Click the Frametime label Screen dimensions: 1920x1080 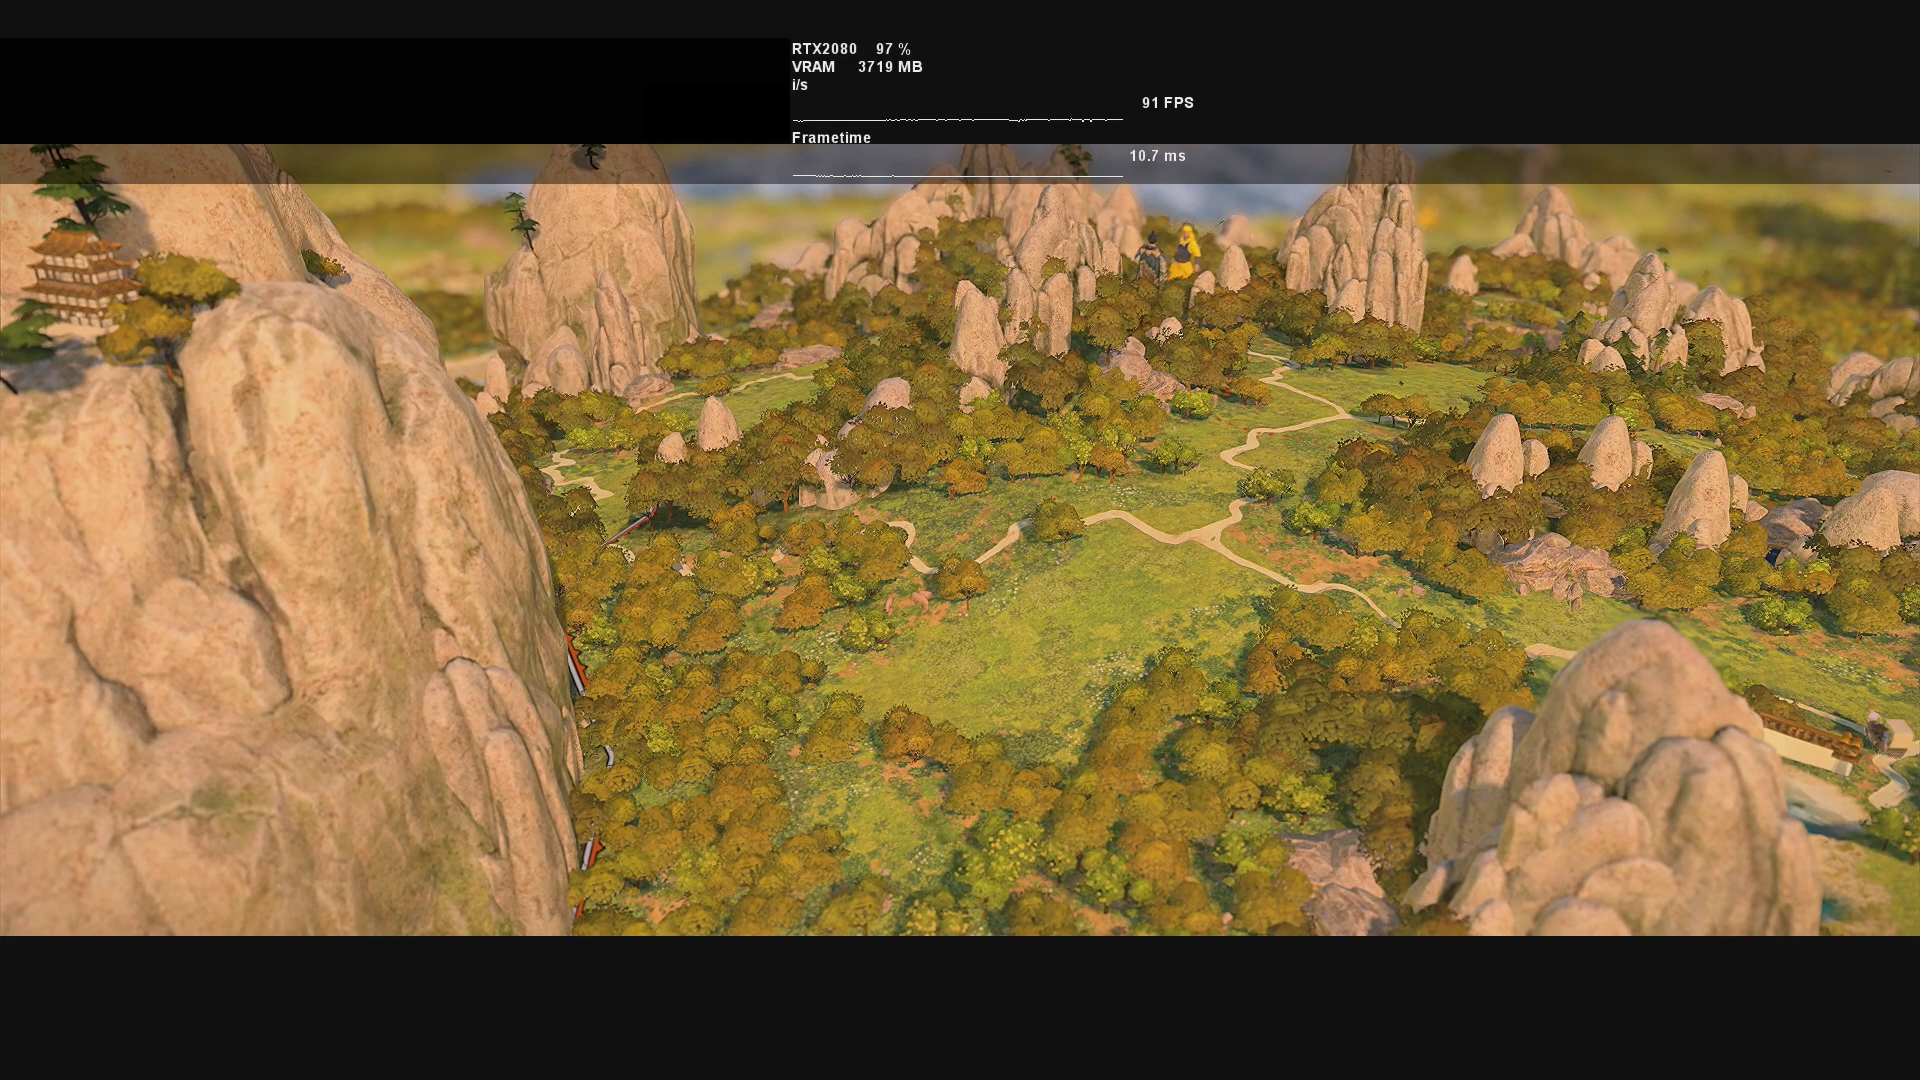click(831, 138)
